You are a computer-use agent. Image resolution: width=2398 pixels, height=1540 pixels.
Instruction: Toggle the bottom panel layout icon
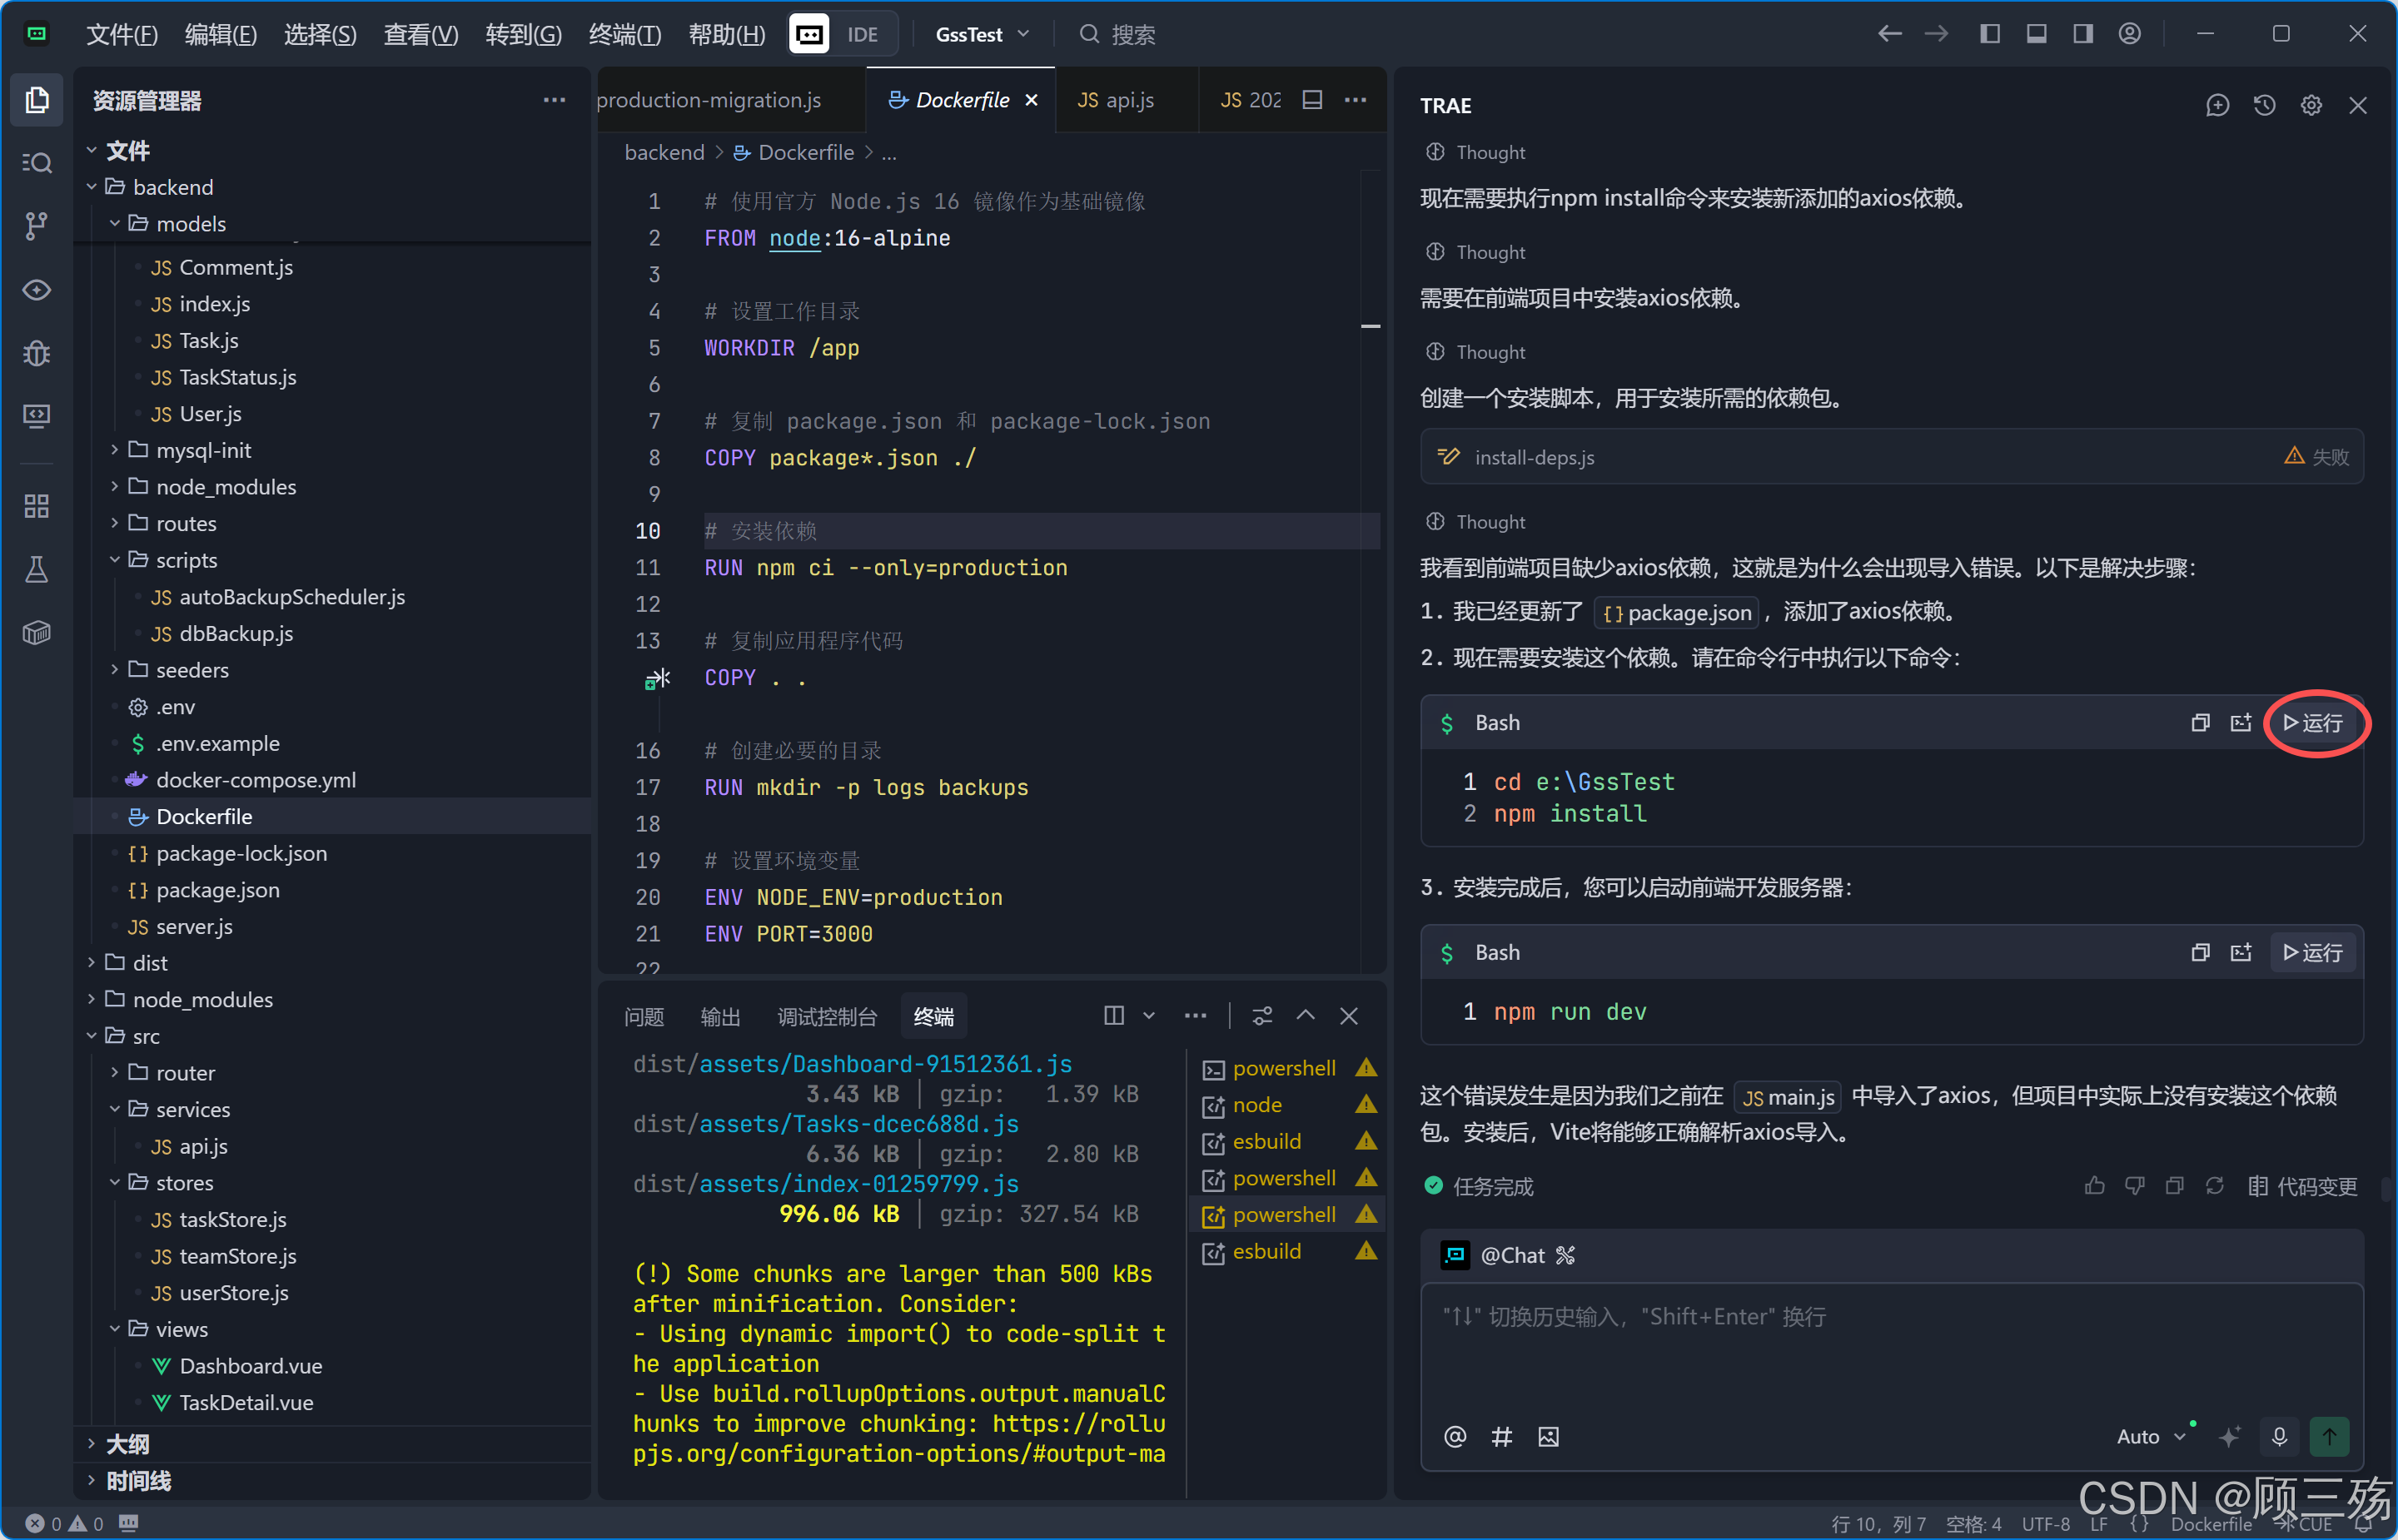click(x=2036, y=34)
